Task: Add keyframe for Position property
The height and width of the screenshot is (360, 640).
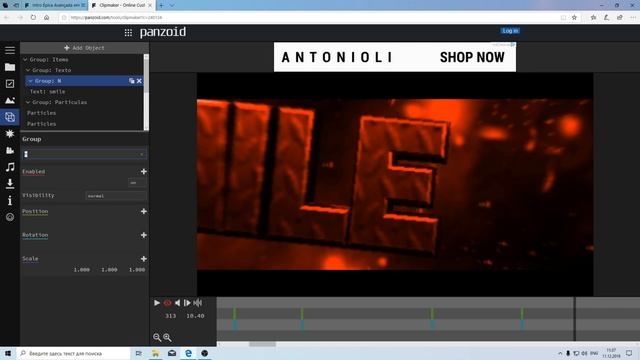Action: point(144,211)
